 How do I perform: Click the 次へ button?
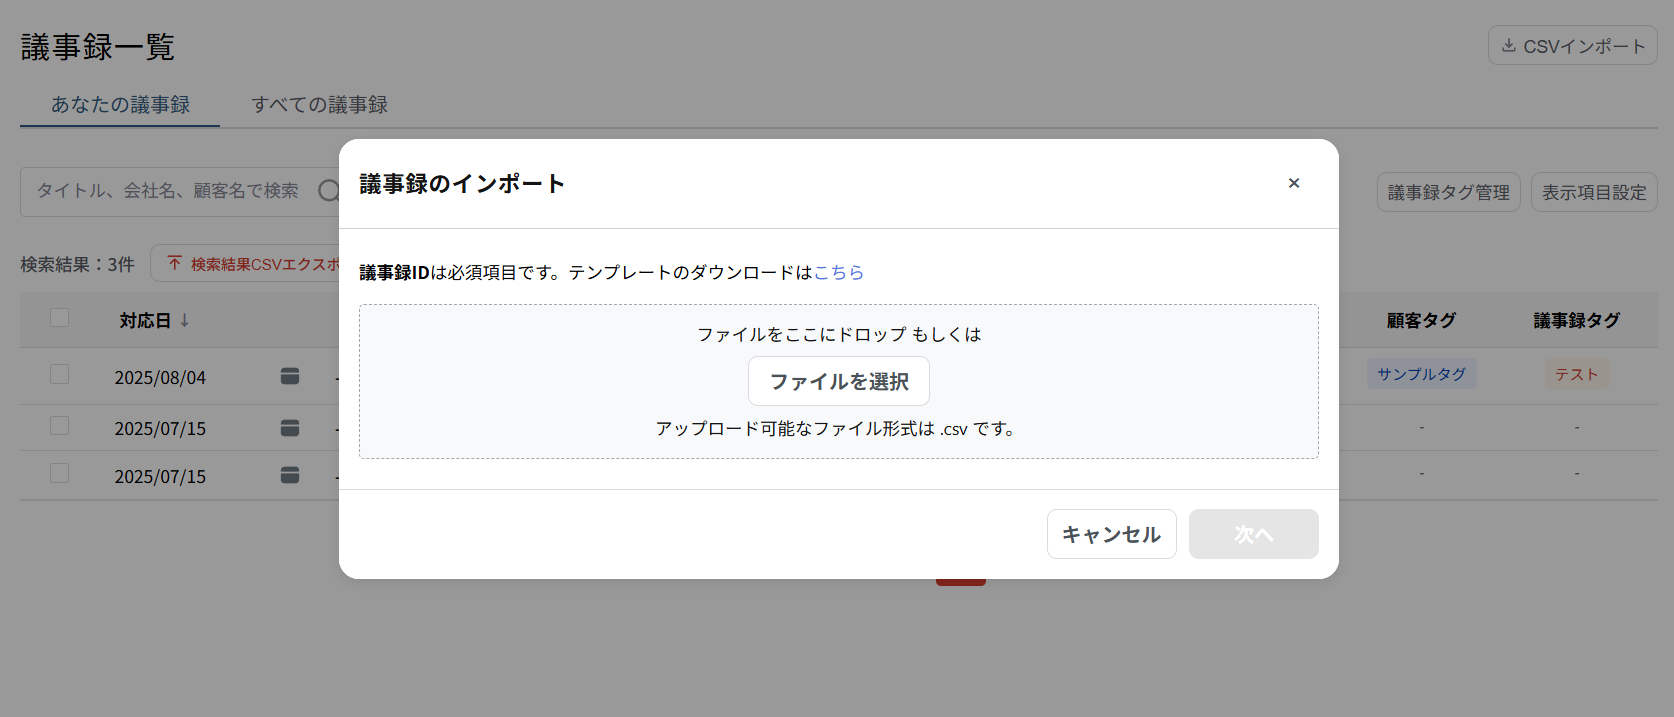1253,534
